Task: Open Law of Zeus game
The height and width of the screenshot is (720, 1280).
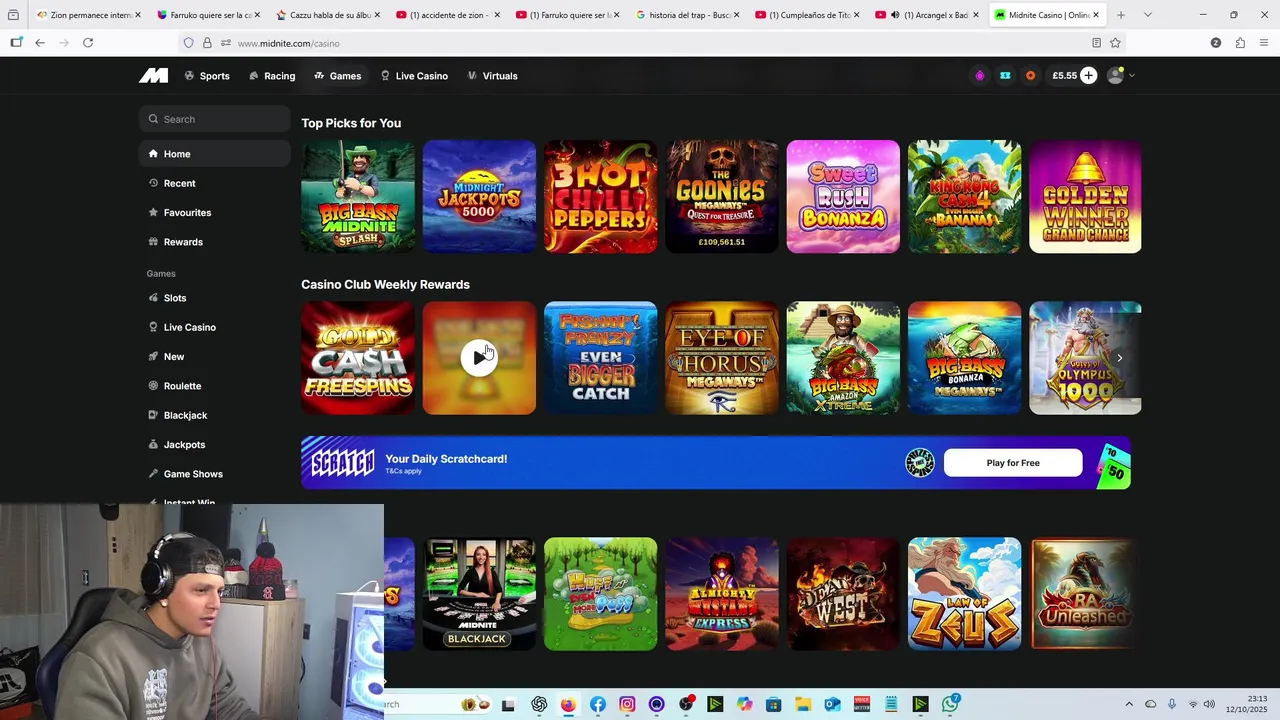Action: click(964, 594)
